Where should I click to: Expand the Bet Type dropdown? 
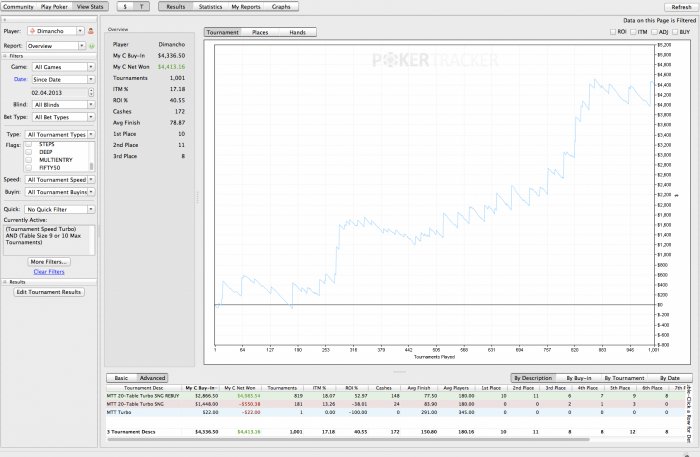(58, 116)
